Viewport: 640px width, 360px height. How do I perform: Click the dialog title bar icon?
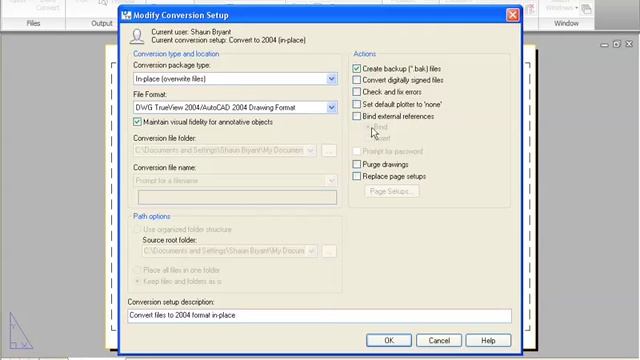(x=126, y=15)
